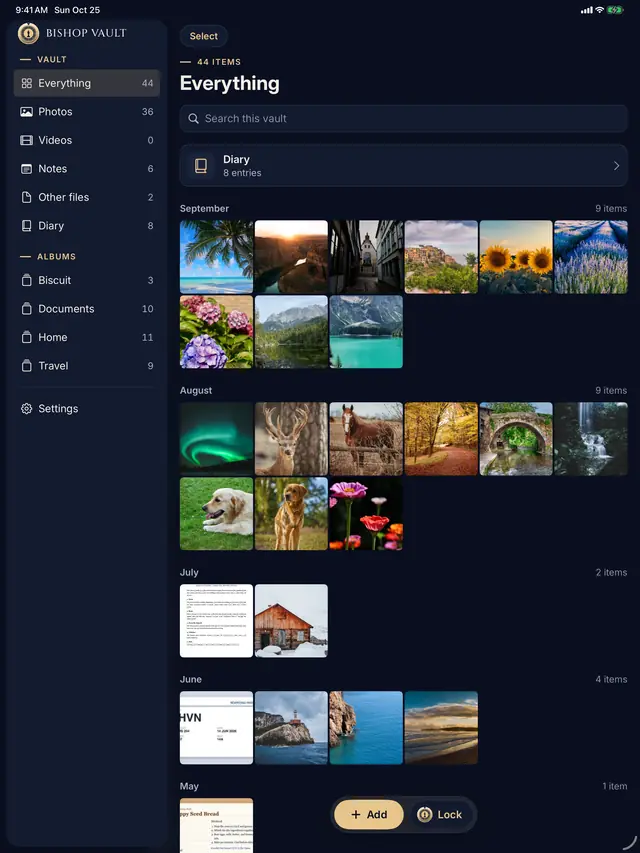Open the Diary 8 entries card

(x=404, y=165)
